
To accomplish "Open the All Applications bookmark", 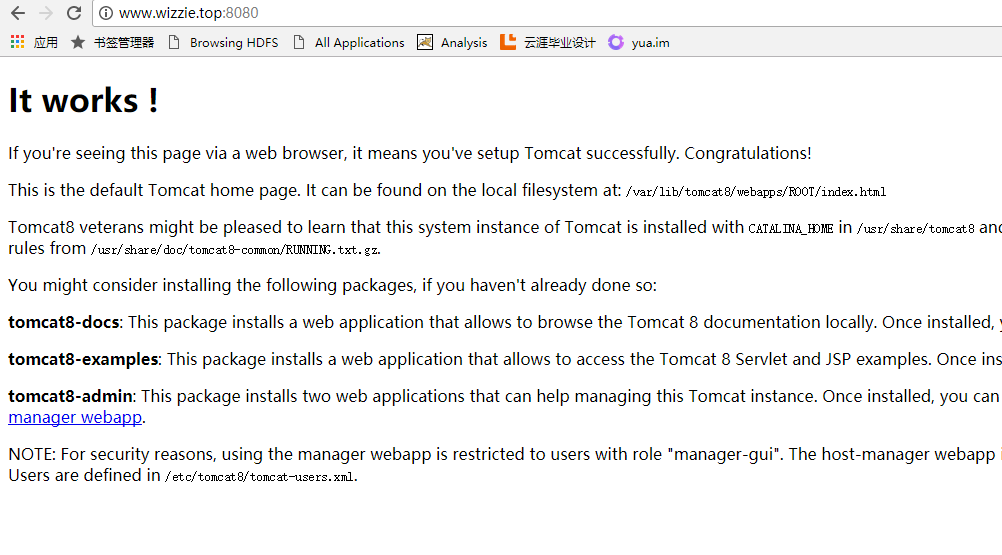I will click(x=348, y=42).
